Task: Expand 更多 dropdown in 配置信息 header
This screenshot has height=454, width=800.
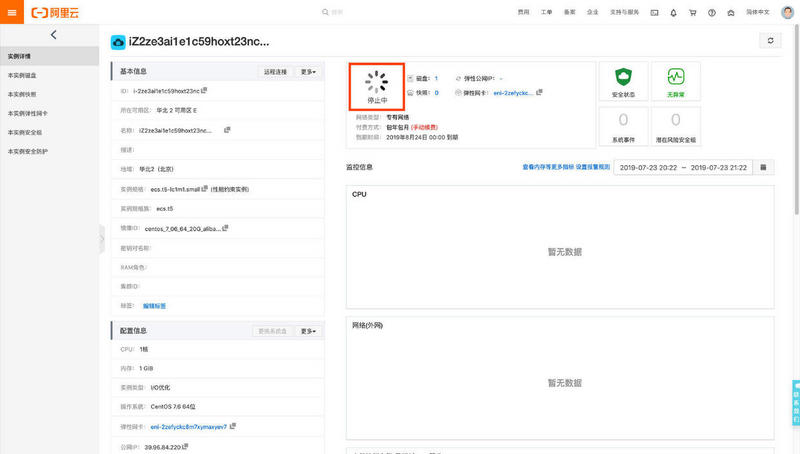Action: coord(308,331)
